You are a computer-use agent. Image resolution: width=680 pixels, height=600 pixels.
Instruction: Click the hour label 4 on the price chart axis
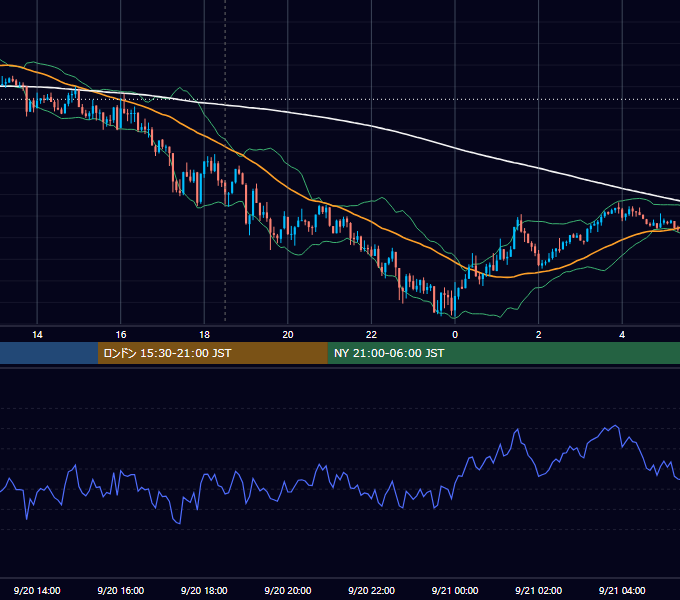[622, 335]
